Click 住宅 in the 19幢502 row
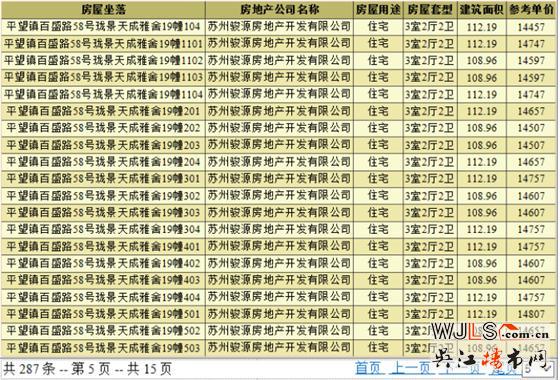The width and height of the screenshot is (560, 380). pos(378,331)
